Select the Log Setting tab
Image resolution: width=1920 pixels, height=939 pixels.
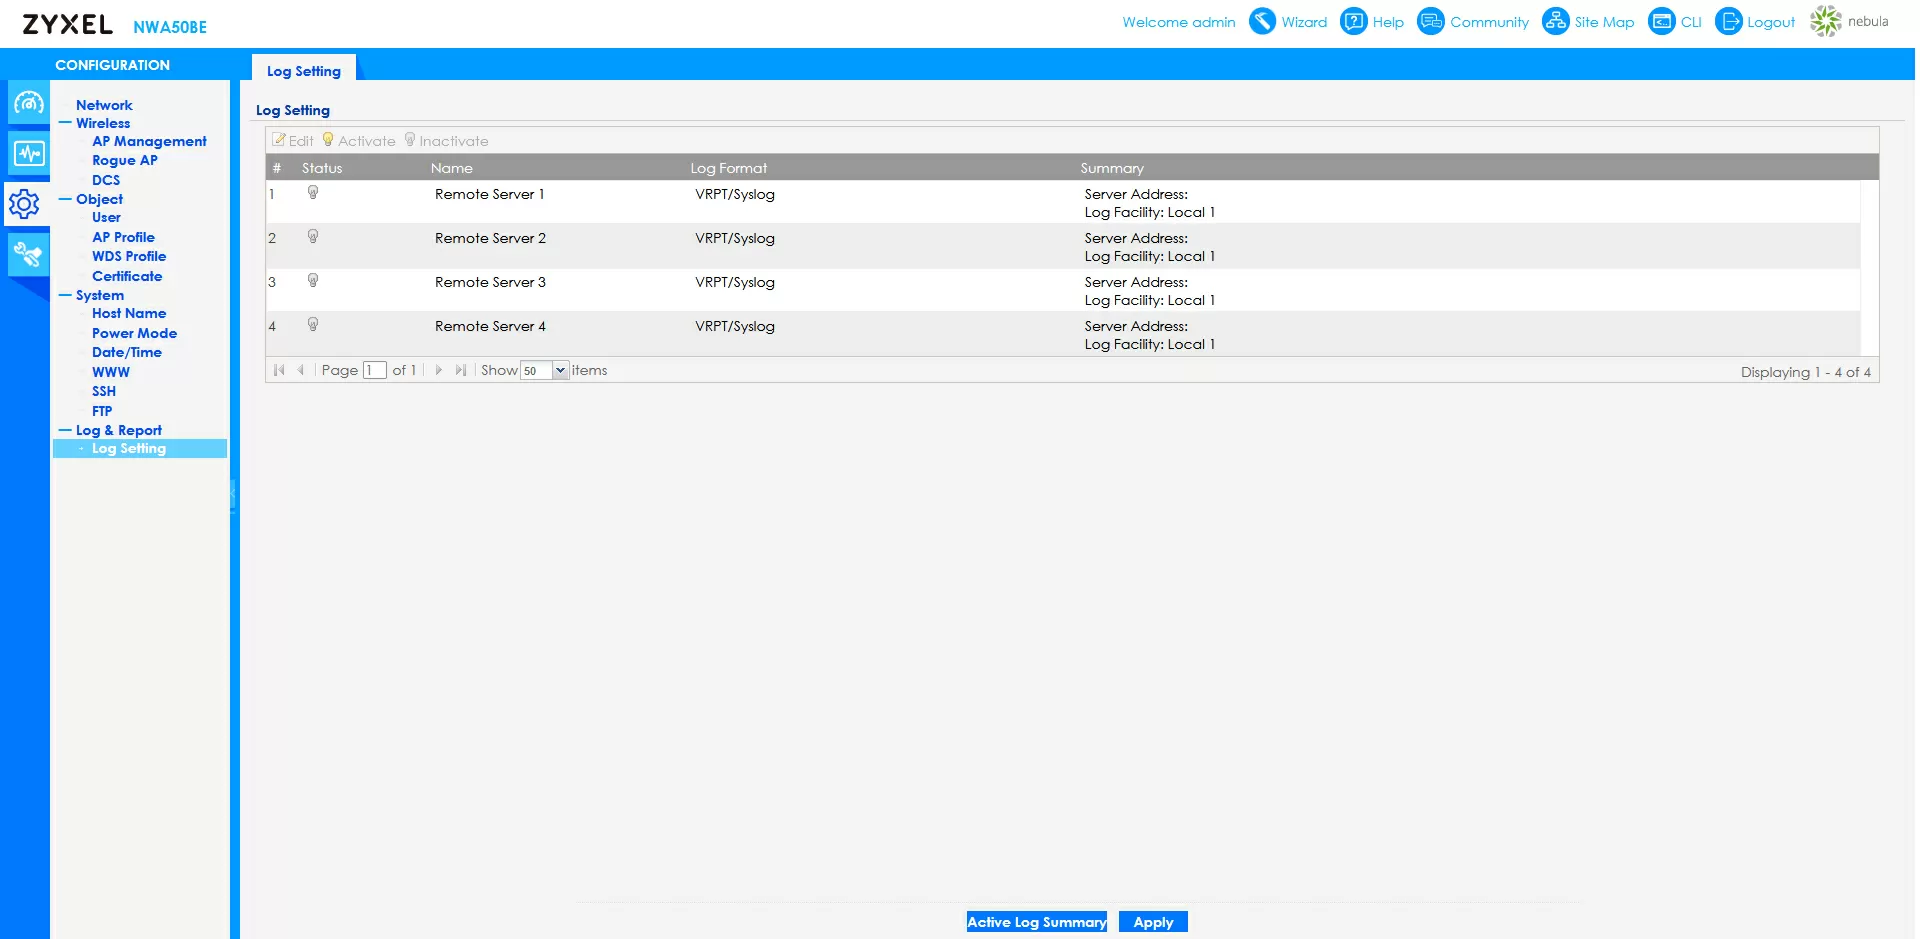[304, 71]
